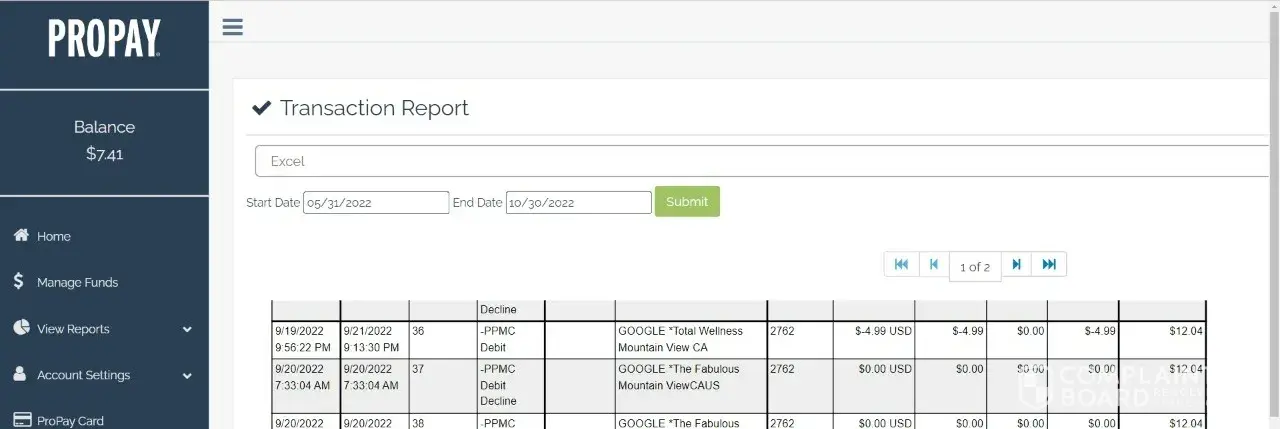
Task: Open the Excel export format dropdown
Action: 760,161
